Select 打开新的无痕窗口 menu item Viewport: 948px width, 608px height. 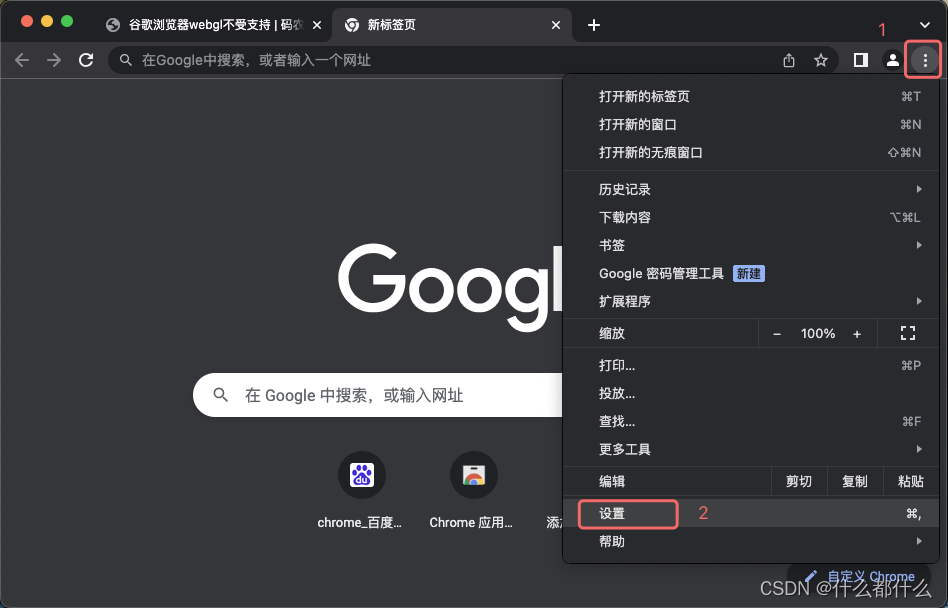click(x=750, y=152)
